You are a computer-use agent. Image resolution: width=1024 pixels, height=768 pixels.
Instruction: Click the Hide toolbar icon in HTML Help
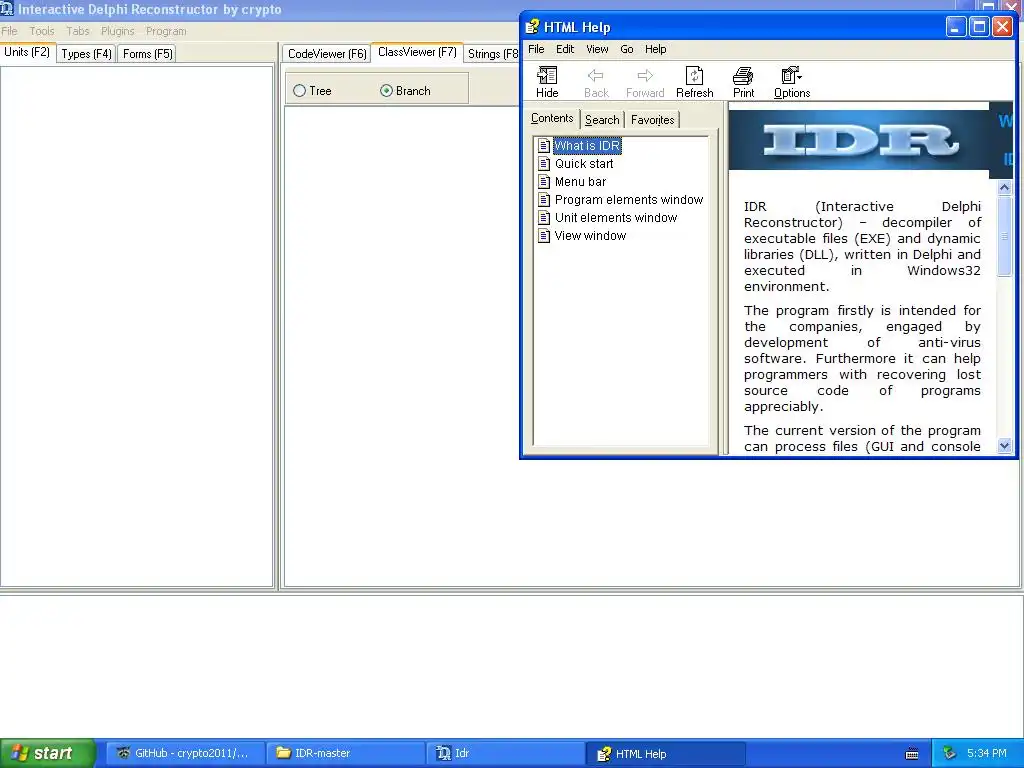click(547, 82)
